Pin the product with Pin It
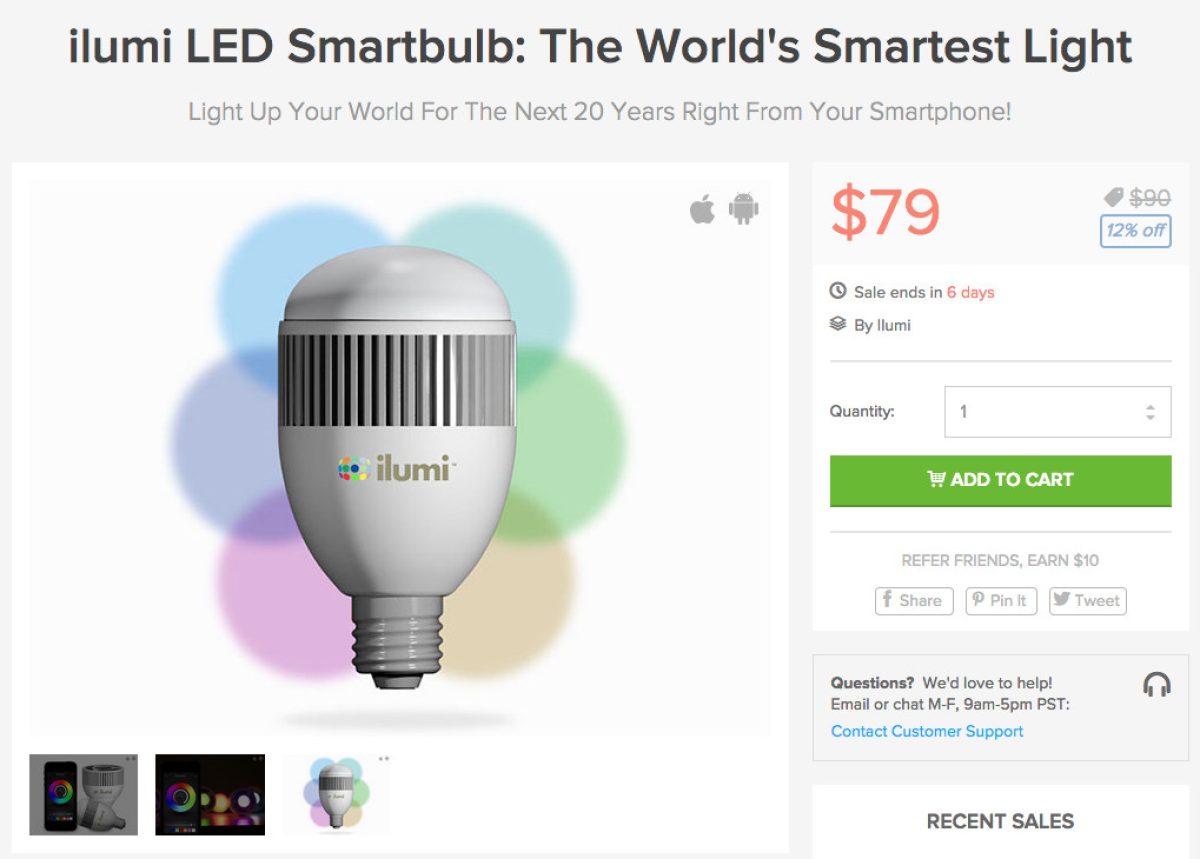 tap(1000, 600)
